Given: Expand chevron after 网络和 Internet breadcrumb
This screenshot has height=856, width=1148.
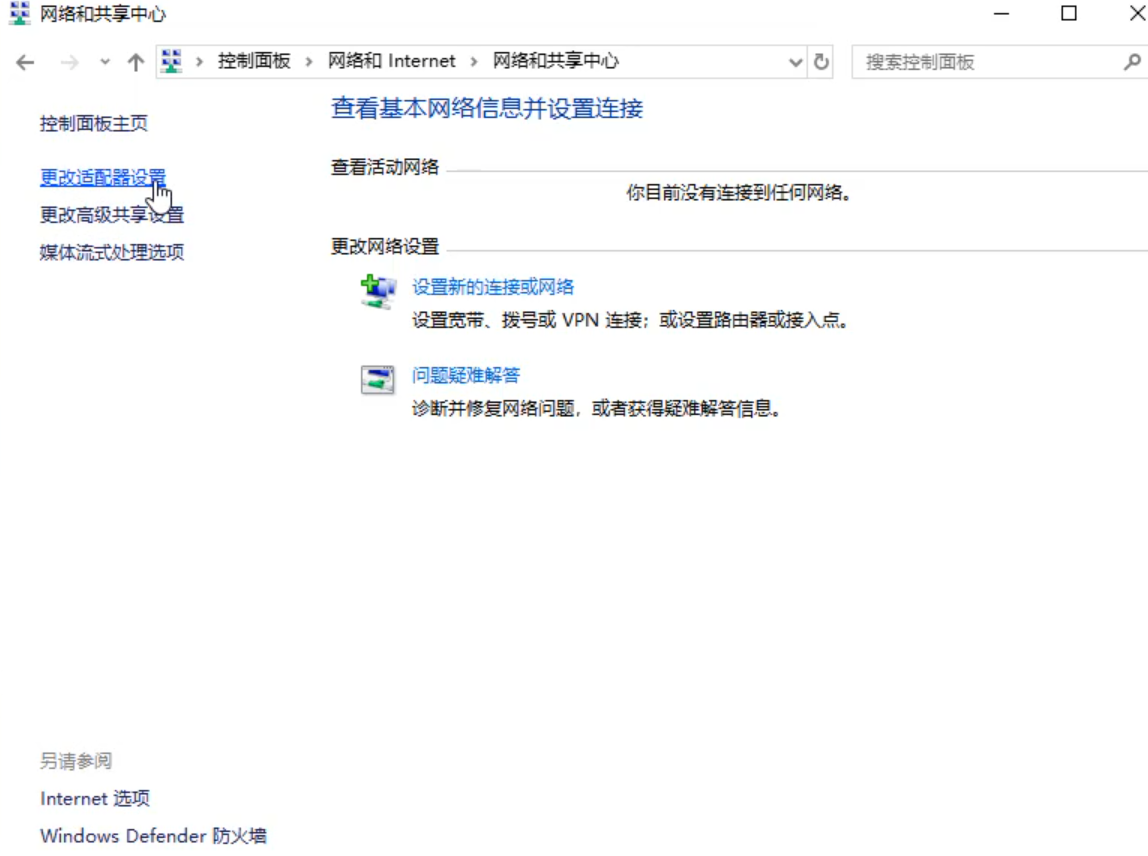Looking at the screenshot, I should [474, 62].
